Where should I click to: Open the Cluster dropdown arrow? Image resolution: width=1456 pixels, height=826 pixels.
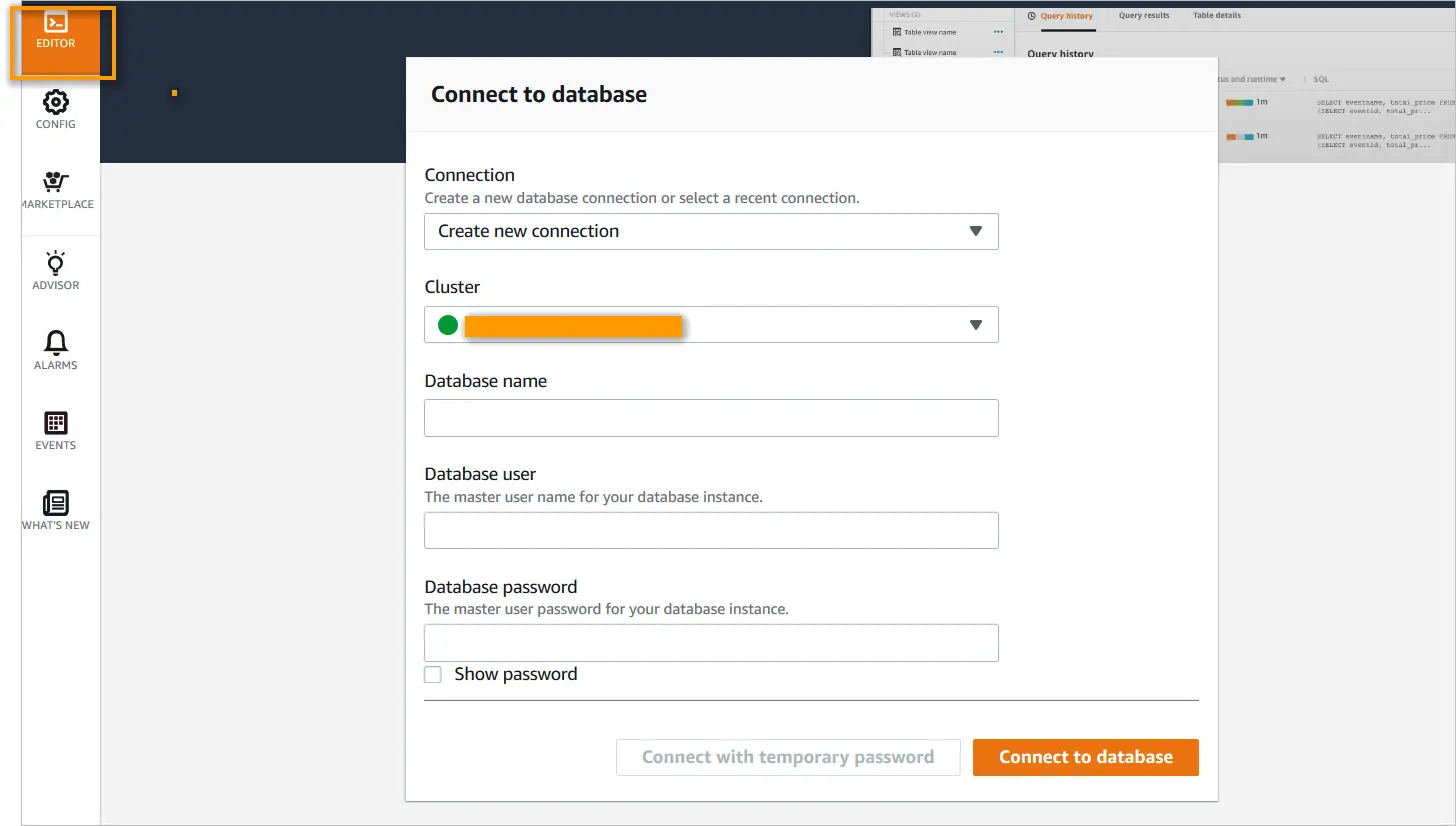tap(976, 325)
